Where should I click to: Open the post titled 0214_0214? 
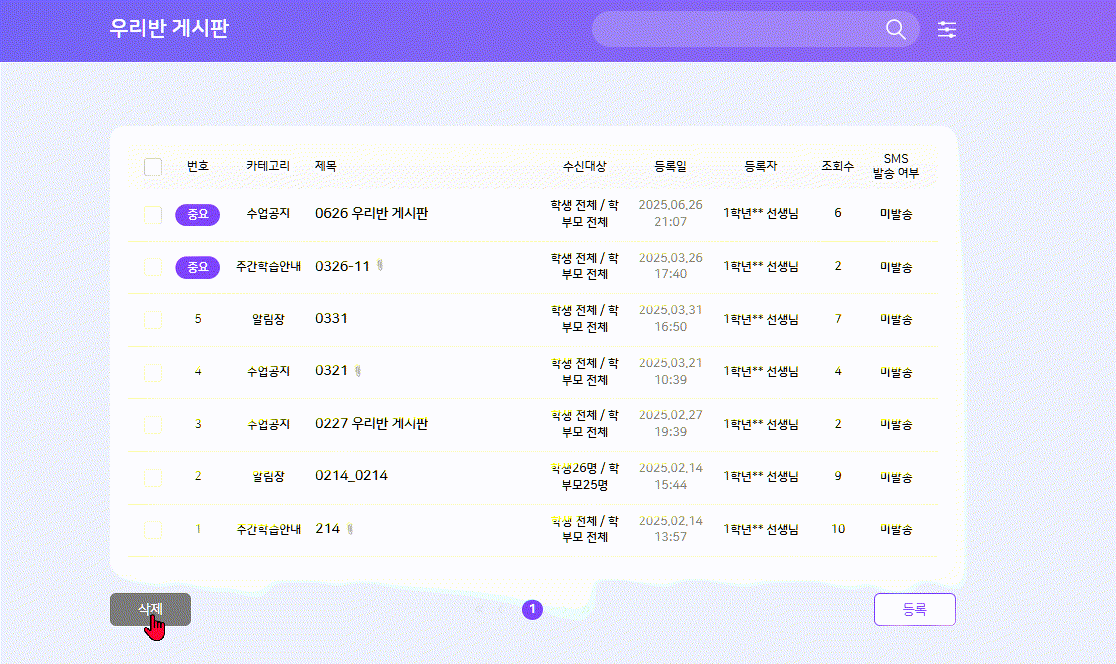[x=351, y=476]
